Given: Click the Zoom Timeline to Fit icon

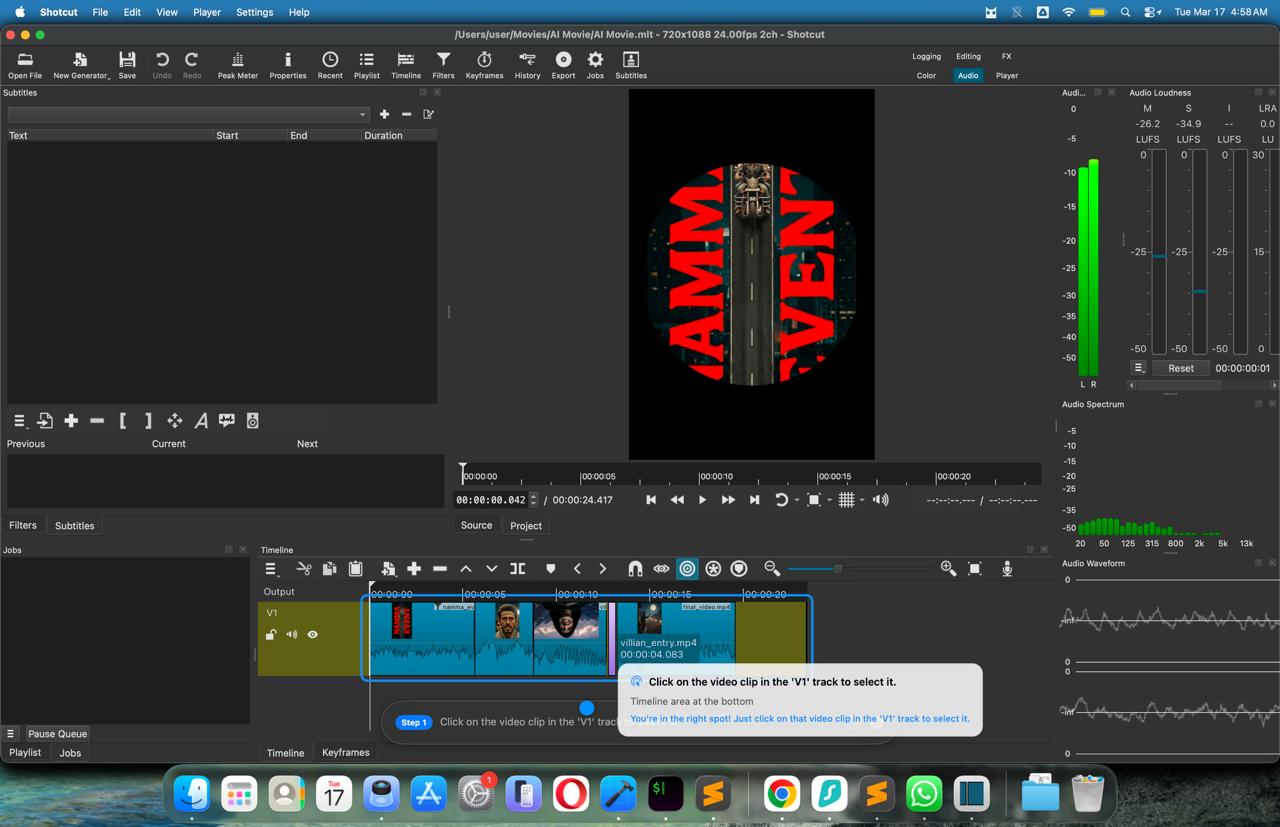Looking at the screenshot, I should pyautogui.click(x=975, y=569).
